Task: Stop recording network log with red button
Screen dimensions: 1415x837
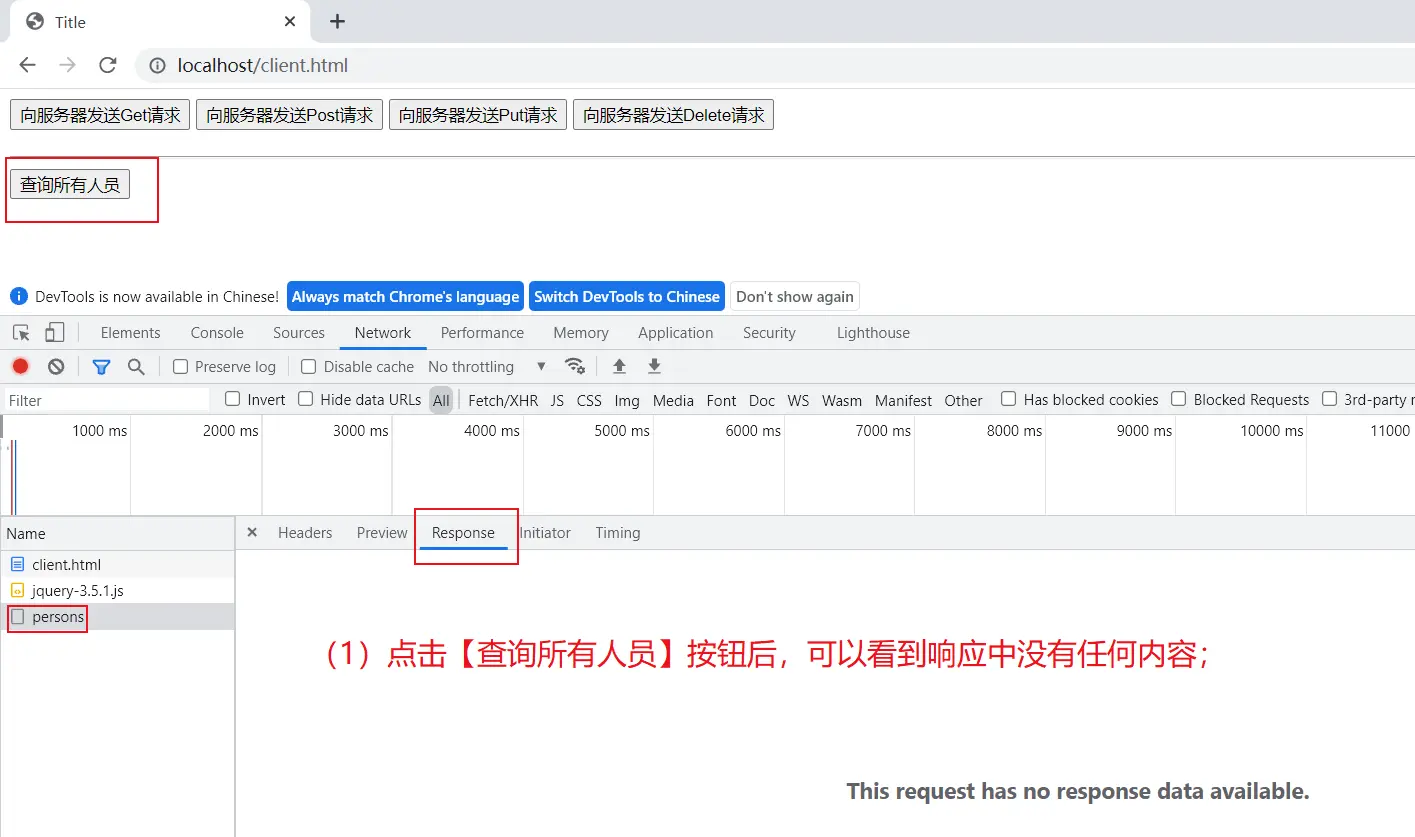Action: (x=21, y=367)
